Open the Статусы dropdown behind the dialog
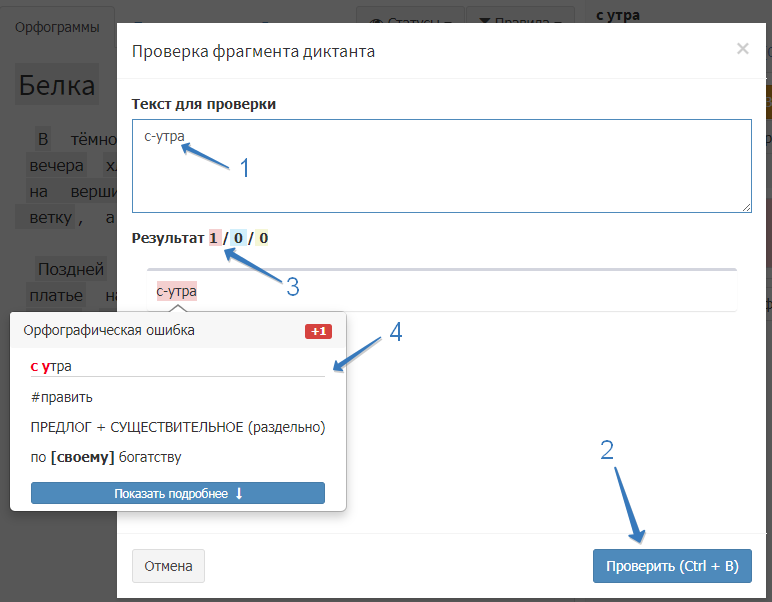772x602 pixels. tap(410, 19)
